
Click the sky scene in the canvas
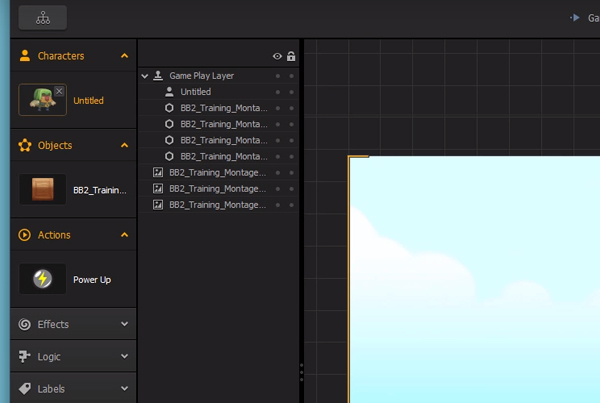[474, 279]
